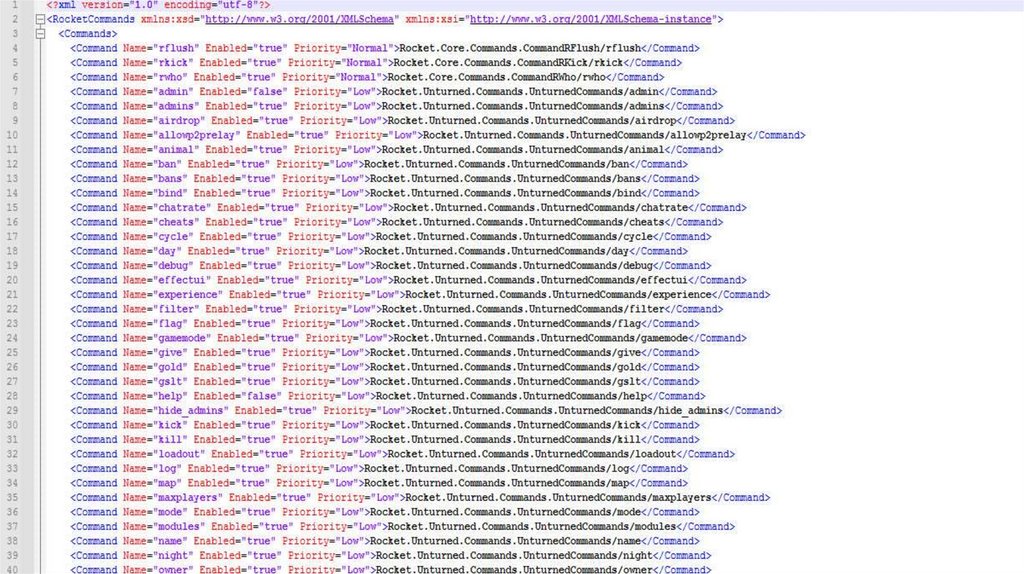
Task: Click the maxplayers command line
Action: tap(420, 498)
